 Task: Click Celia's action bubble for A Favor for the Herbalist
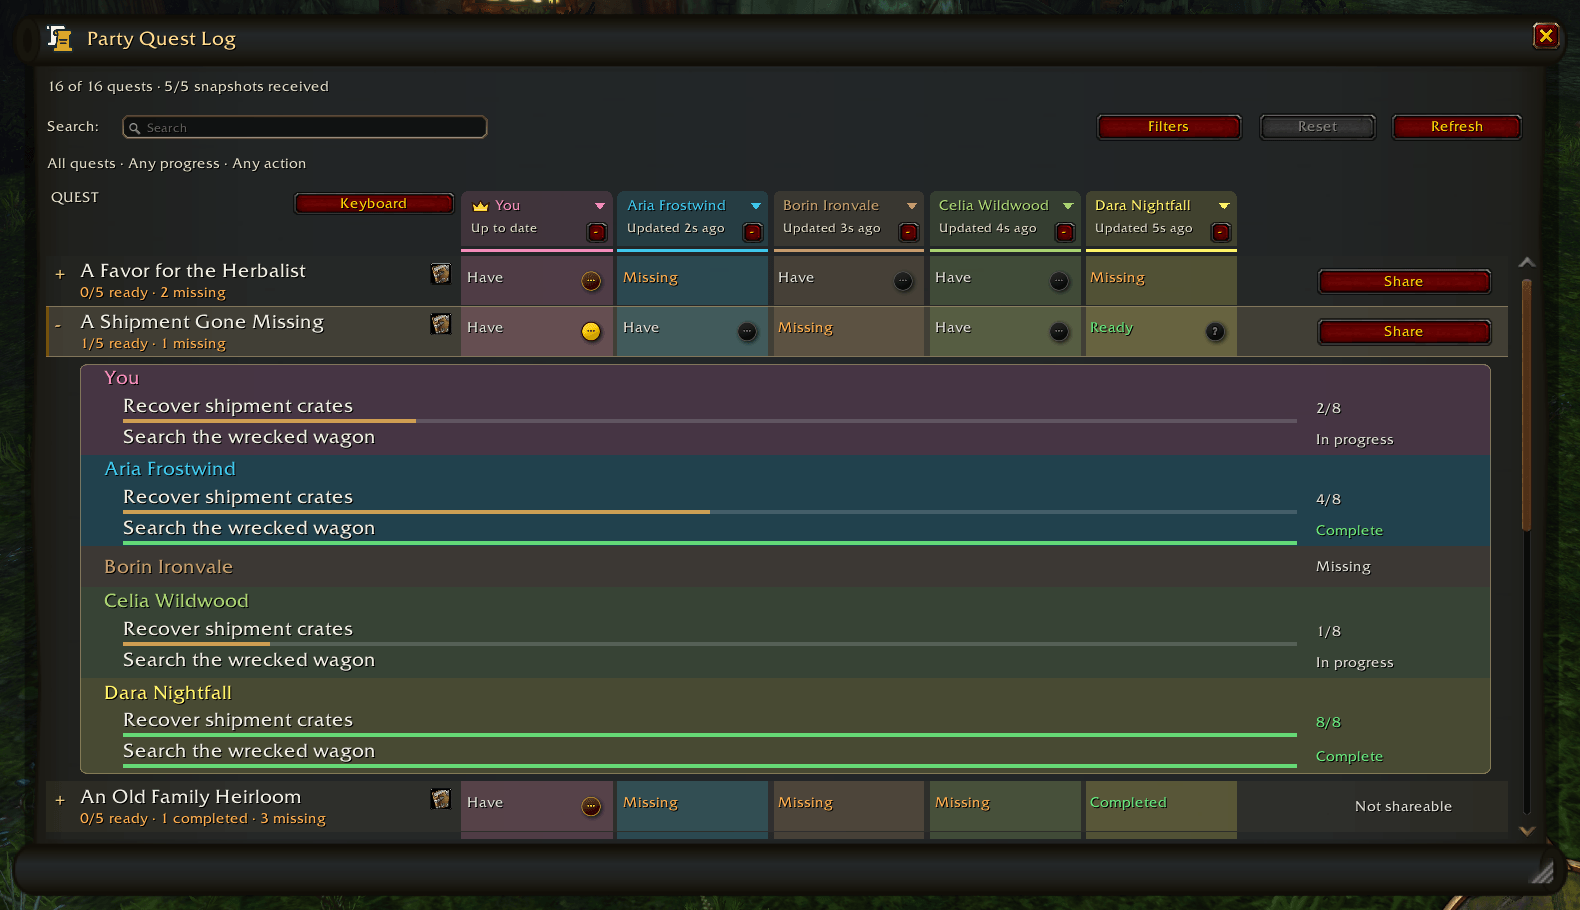coord(1059,282)
